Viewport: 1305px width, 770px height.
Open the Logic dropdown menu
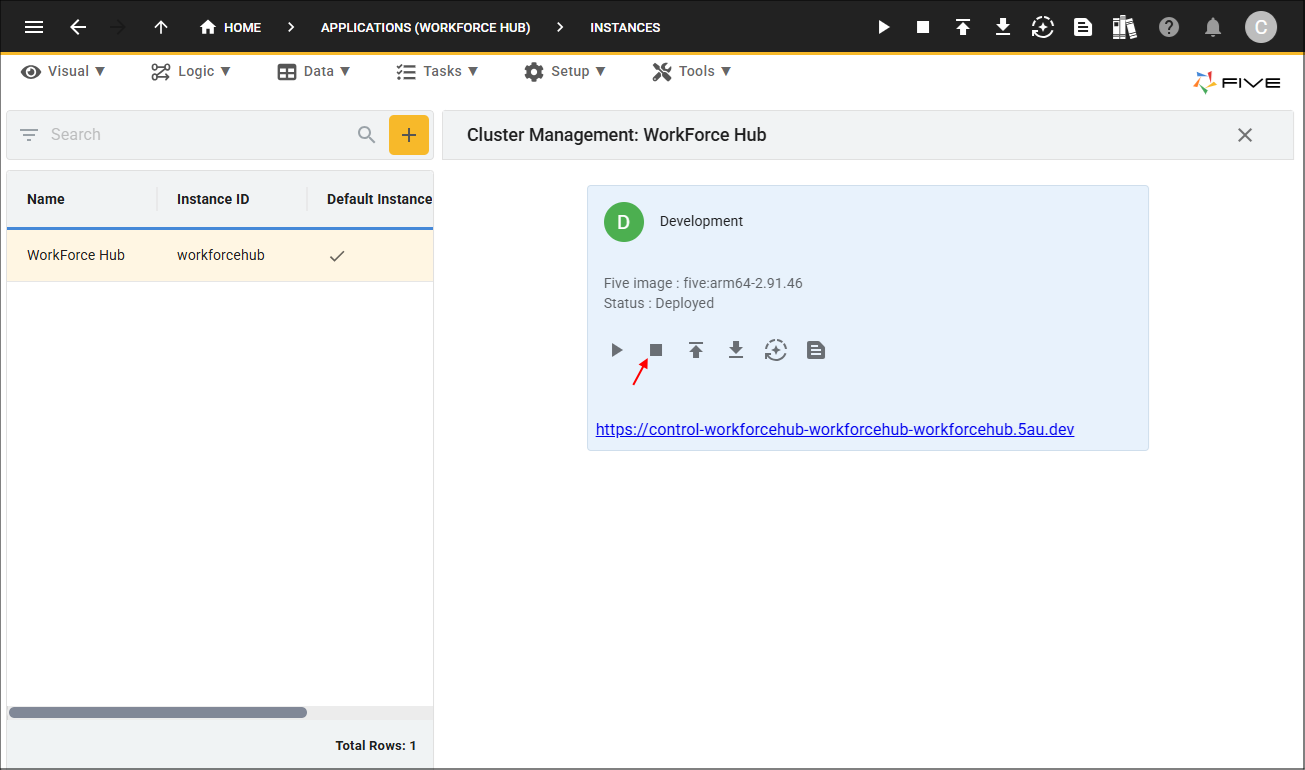pos(191,71)
